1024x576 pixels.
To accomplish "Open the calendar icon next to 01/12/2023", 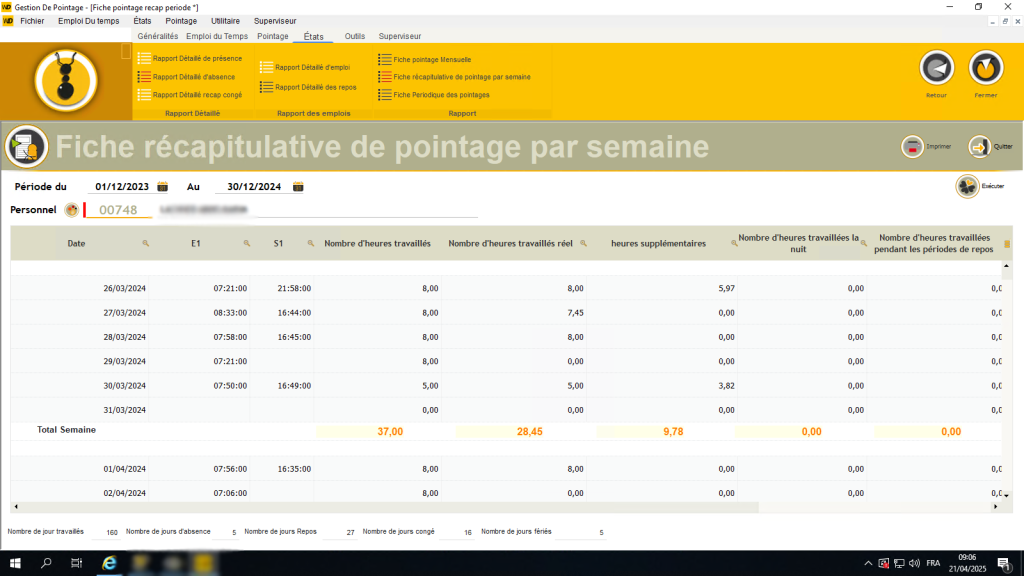I will tap(162, 186).
